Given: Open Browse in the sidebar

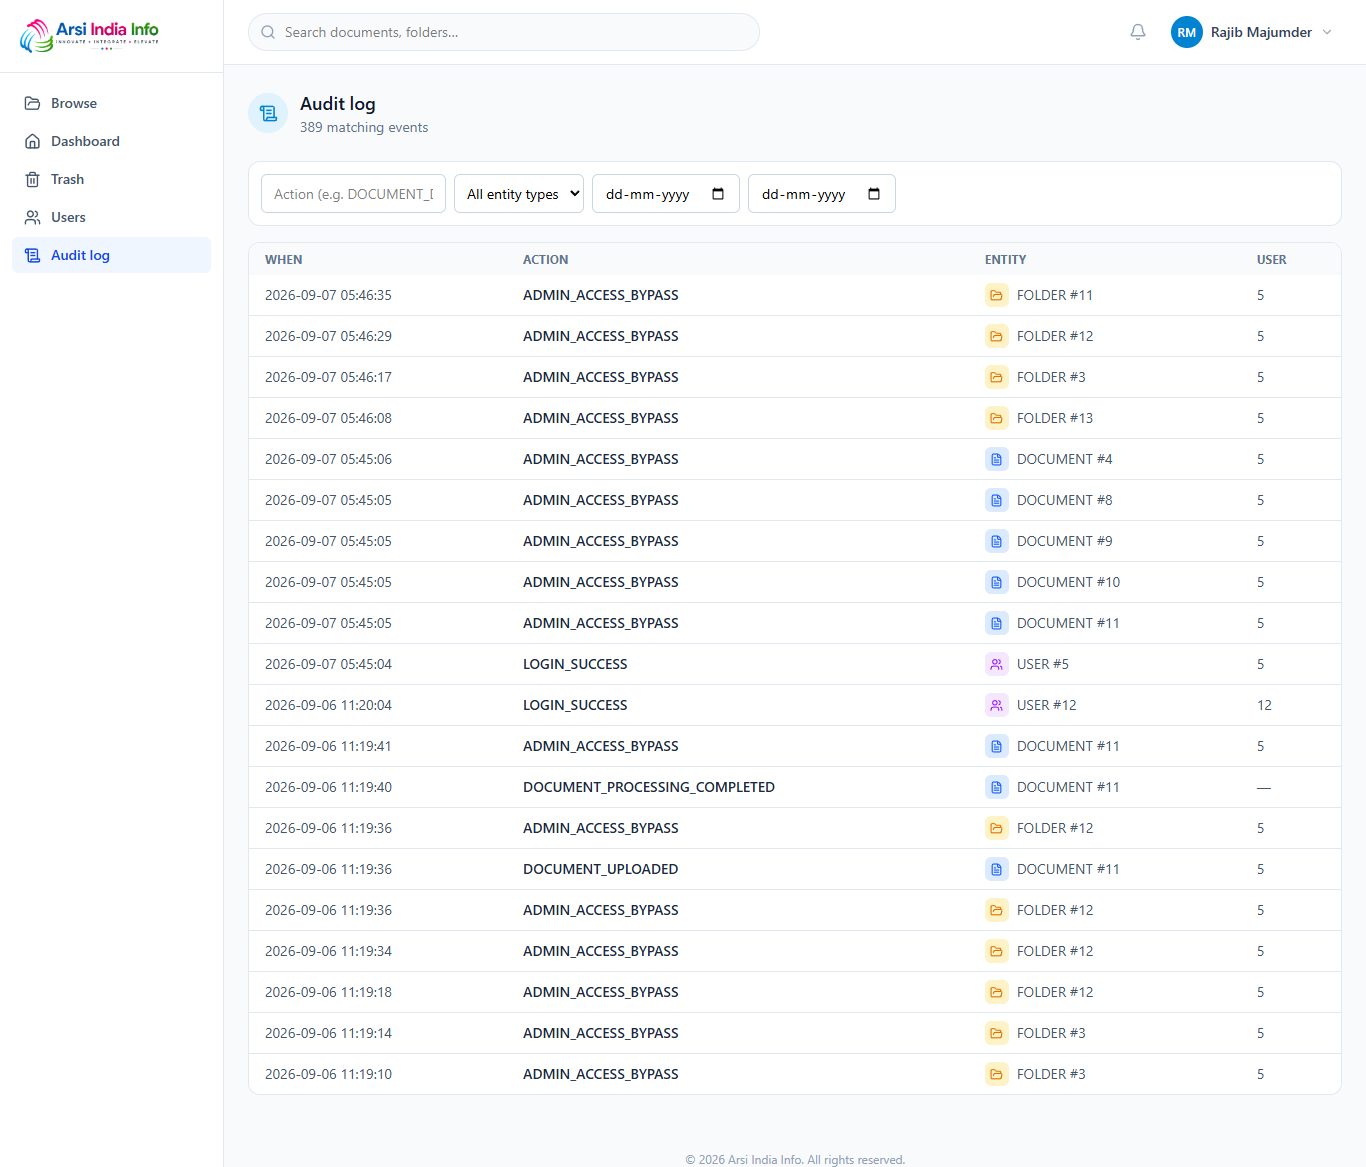Looking at the screenshot, I should point(111,103).
